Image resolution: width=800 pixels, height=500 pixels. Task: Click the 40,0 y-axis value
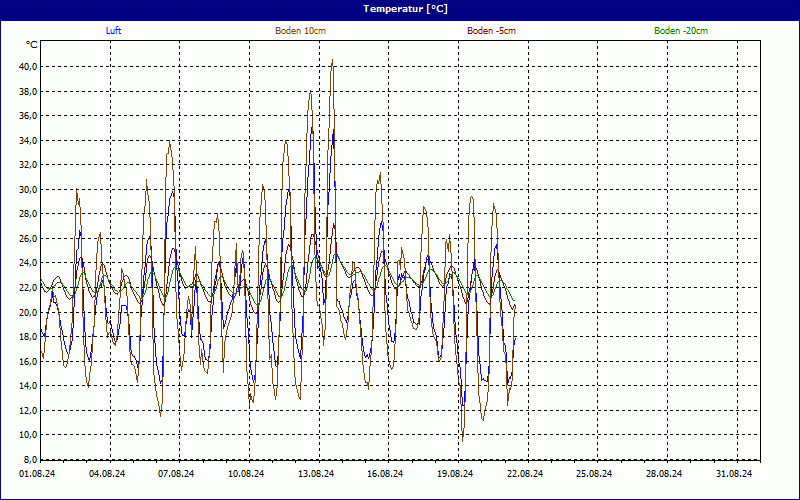click(28, 67)
